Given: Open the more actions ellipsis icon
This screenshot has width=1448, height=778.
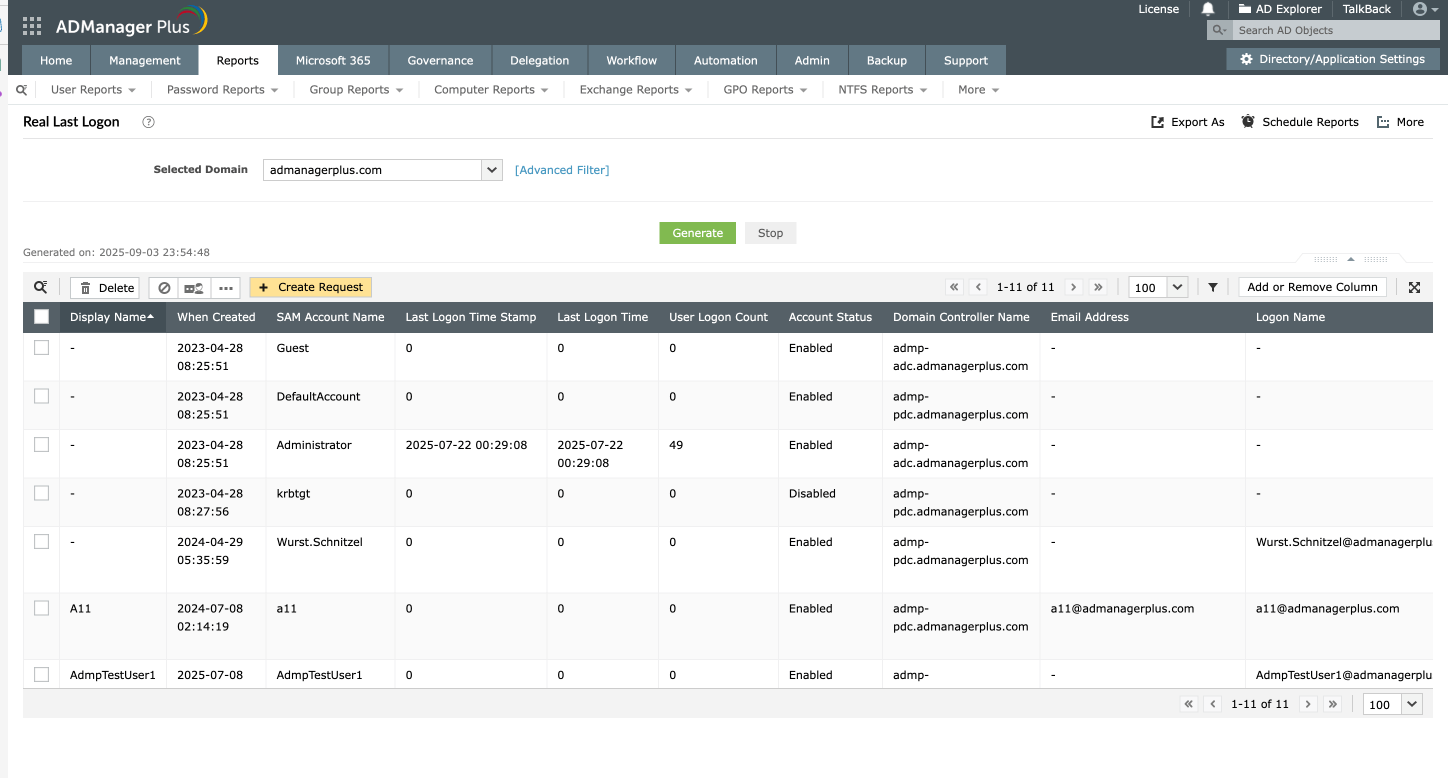Looking at the screenshot, I should click(226, 288).
